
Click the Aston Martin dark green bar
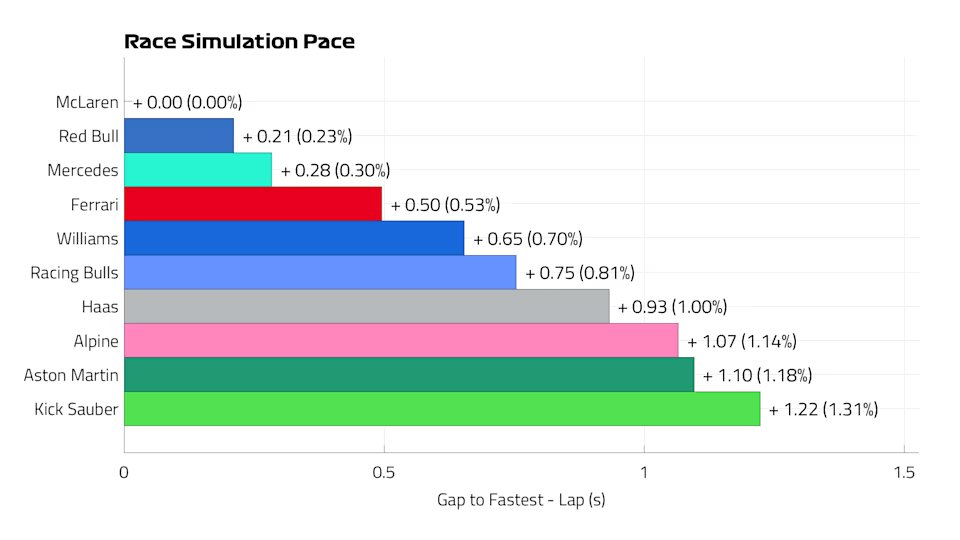click(409, 375)
